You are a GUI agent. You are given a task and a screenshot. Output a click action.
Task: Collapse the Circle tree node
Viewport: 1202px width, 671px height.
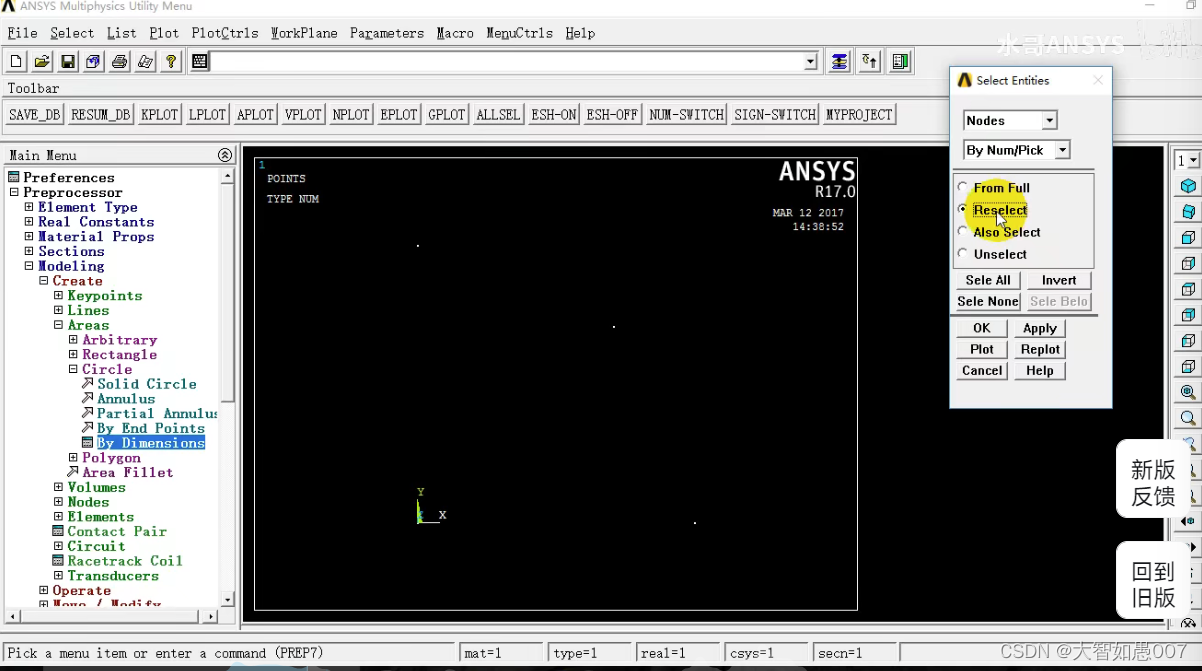click(73, 369)
